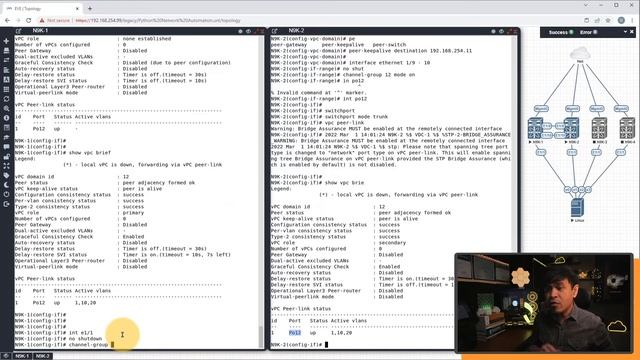The image size is (640, 360).
Task: Click the N9K-1 terminal scrollbar
Action: click(261, 336)
